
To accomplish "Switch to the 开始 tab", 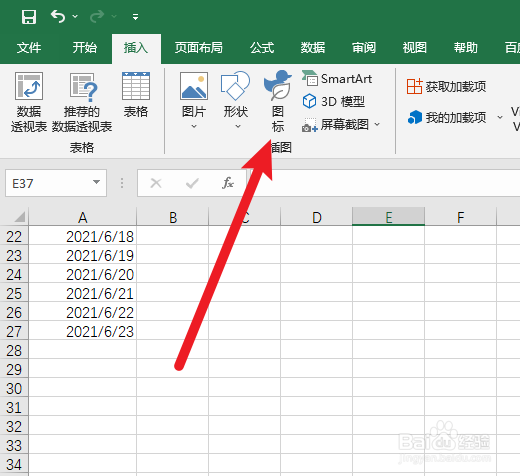I will click(85, 48).
